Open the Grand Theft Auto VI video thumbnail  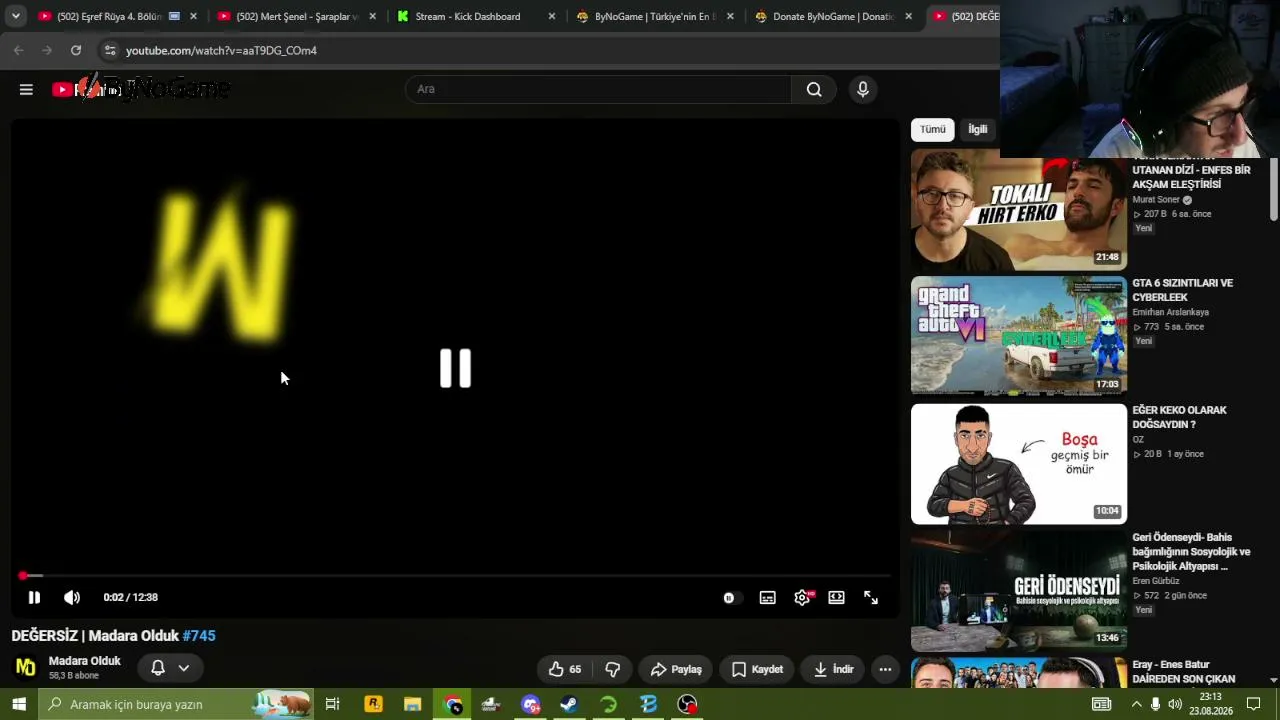click(x=1019, y=336)
